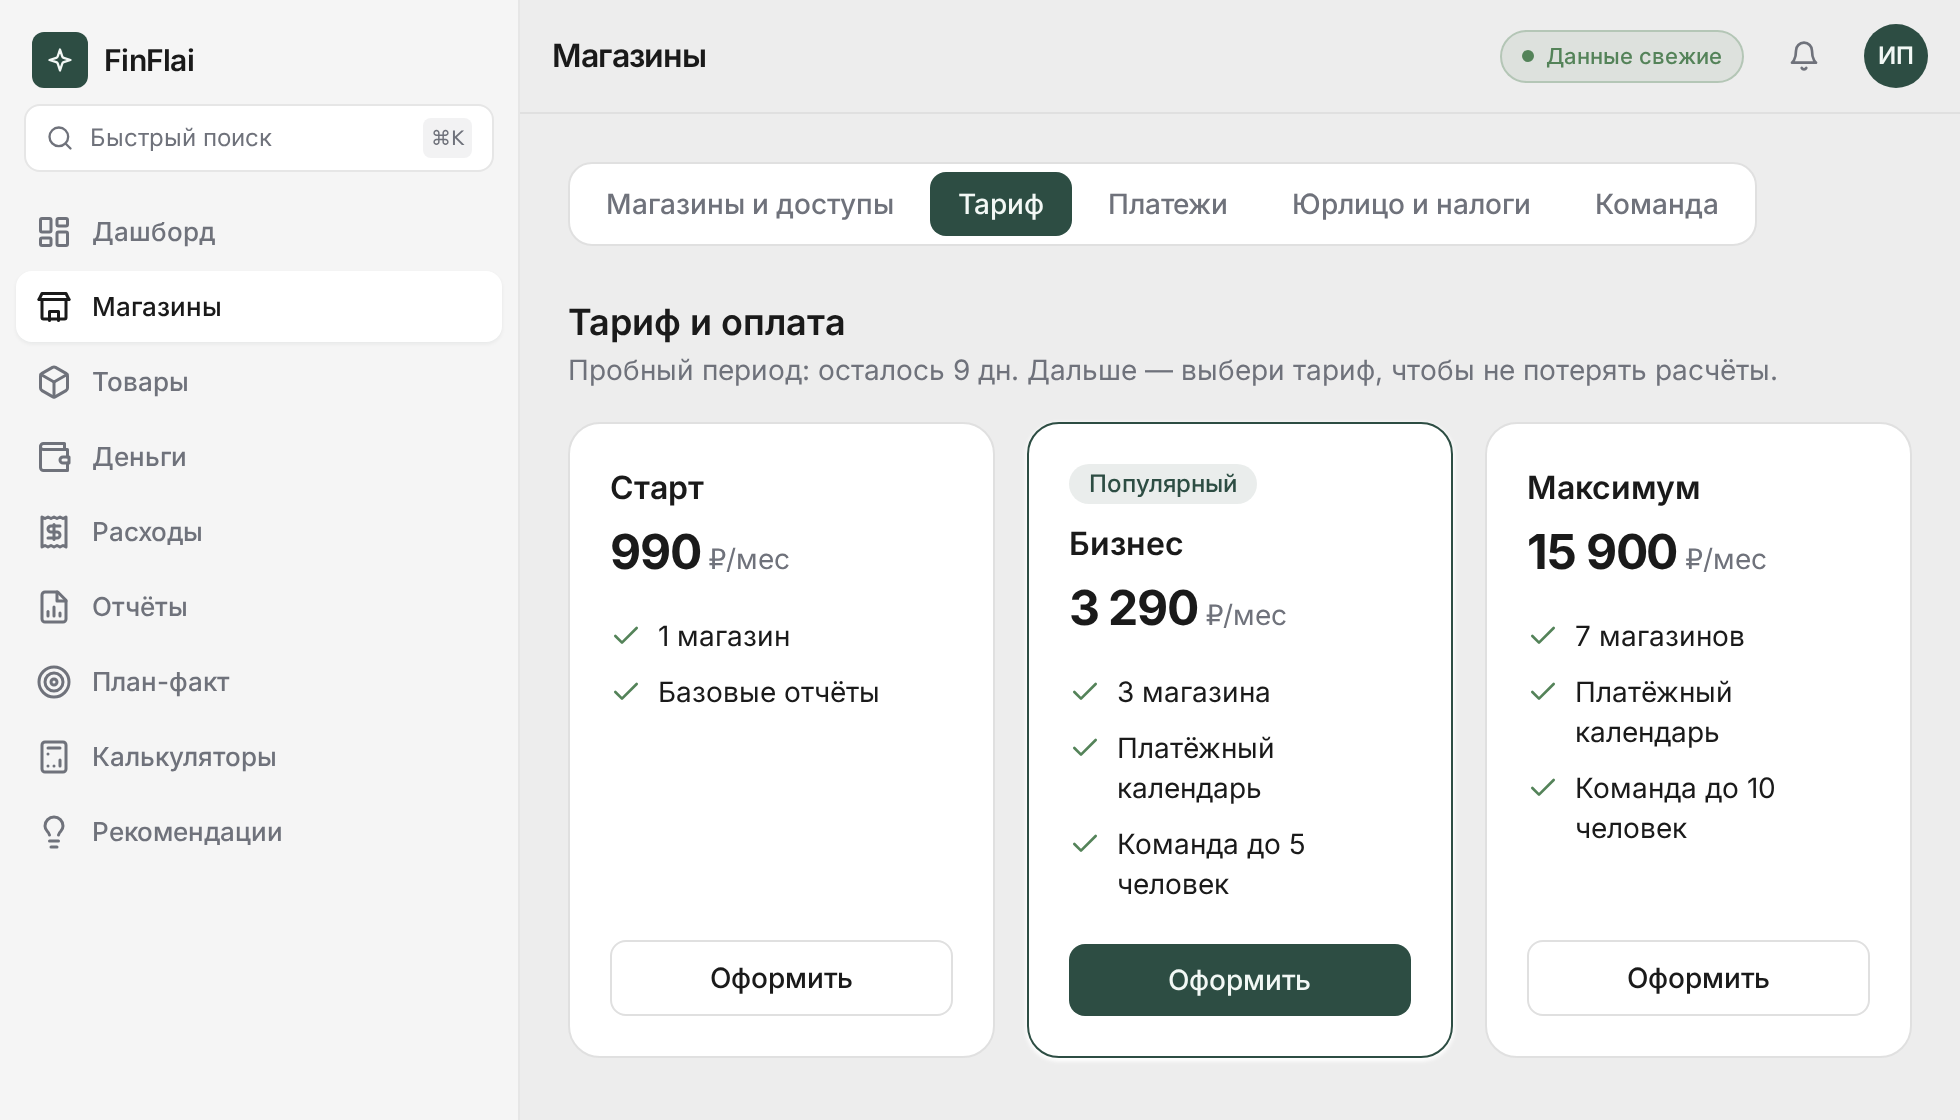Go to Отчёты in sidebar
Viewport: 1960px width, 1120px height.
259,607
